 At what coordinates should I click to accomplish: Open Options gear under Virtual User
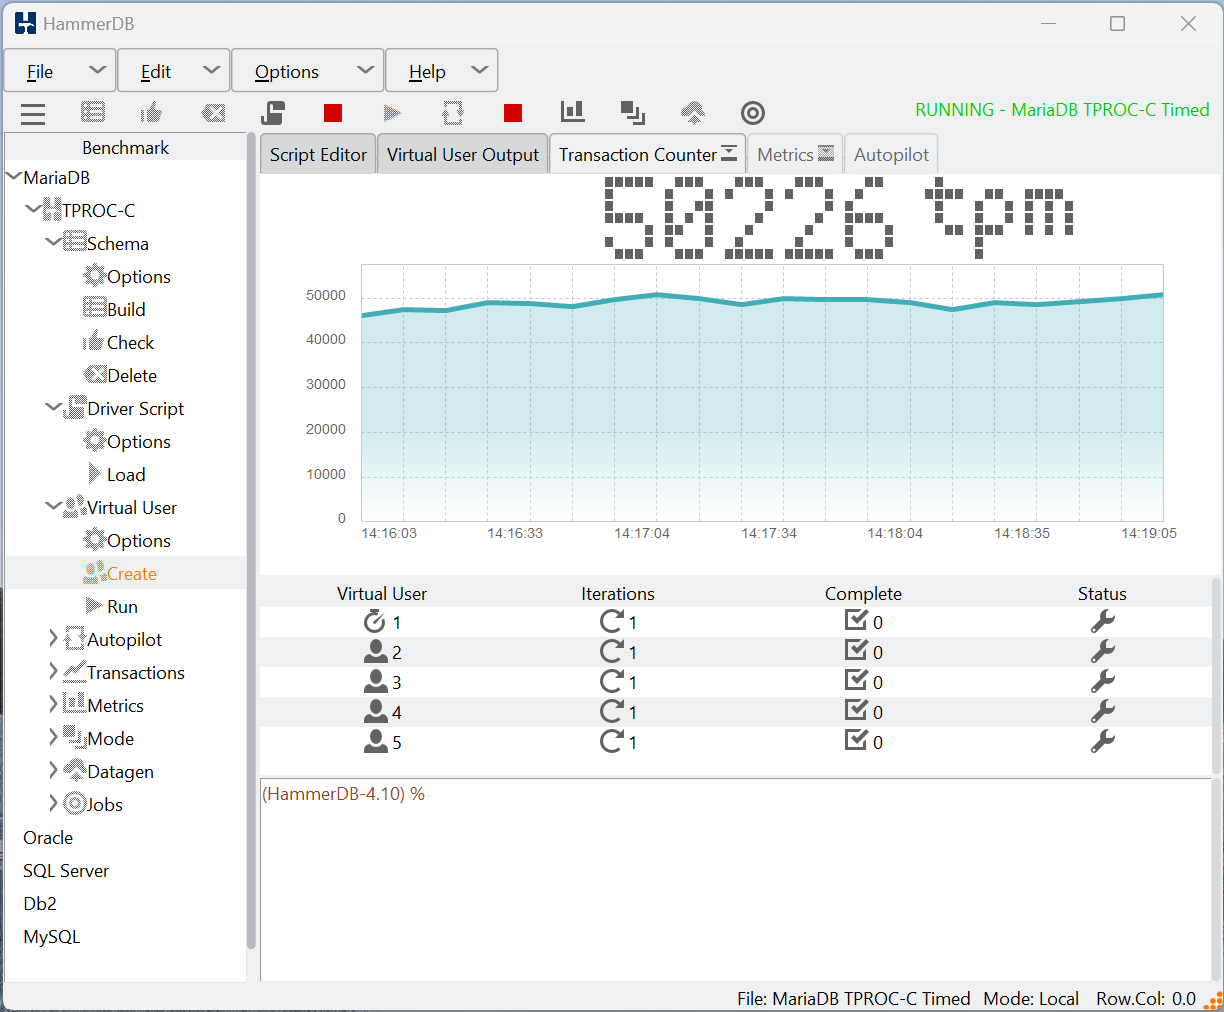click(x=94, y=540)
